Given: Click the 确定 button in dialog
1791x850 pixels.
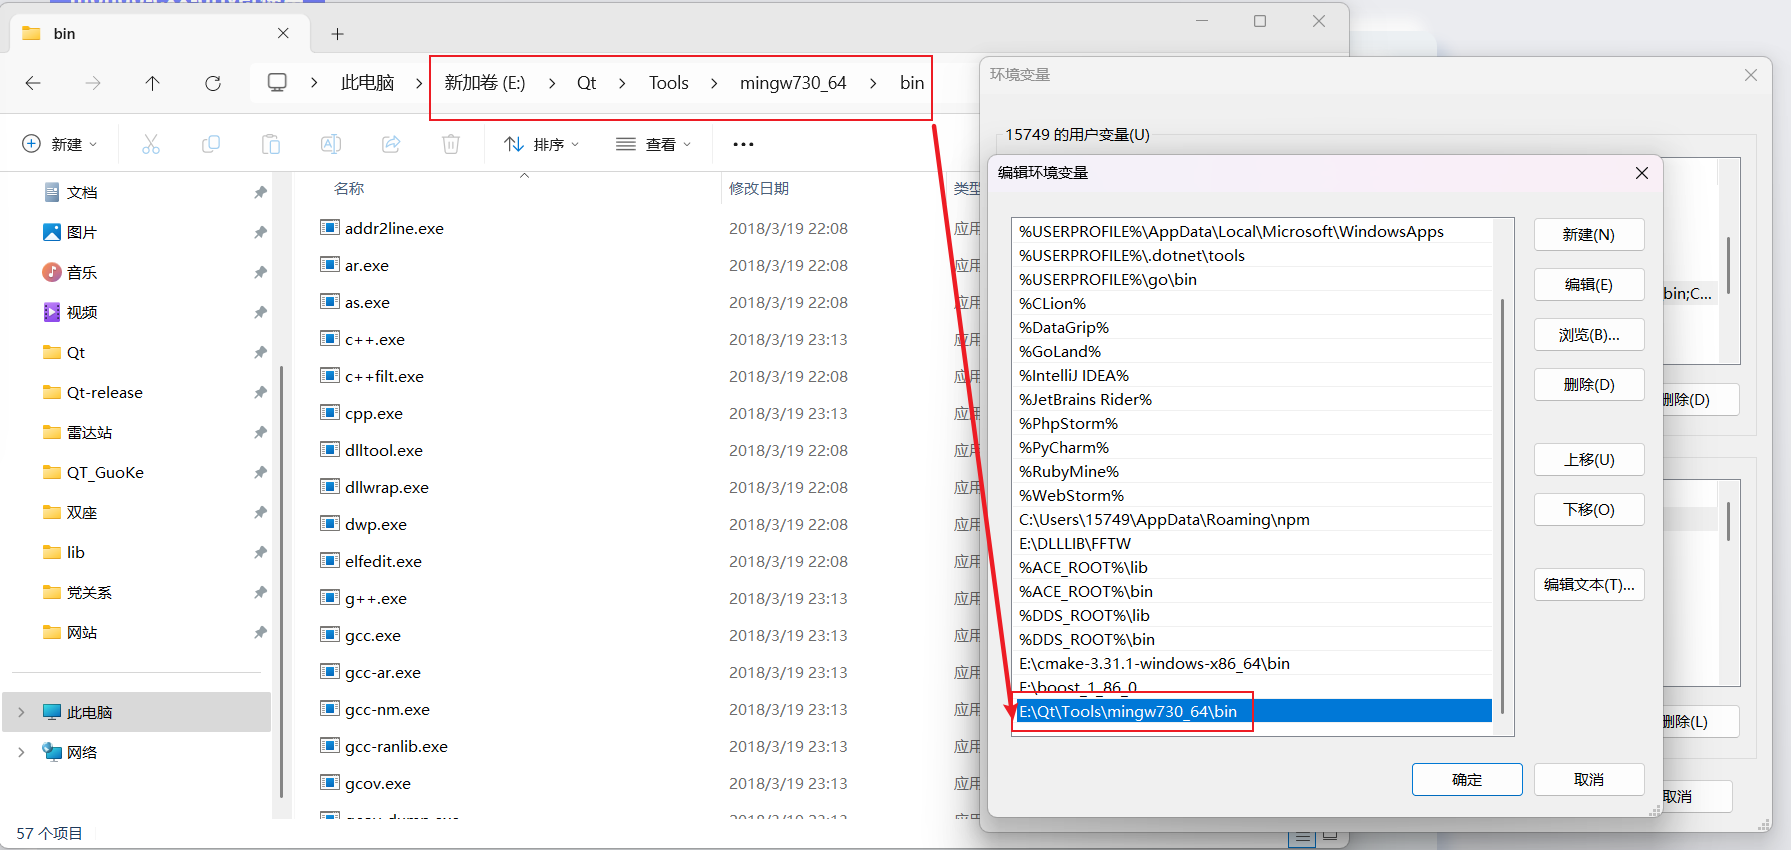Looking at the screenshot, I should [x=1466, y=780].
